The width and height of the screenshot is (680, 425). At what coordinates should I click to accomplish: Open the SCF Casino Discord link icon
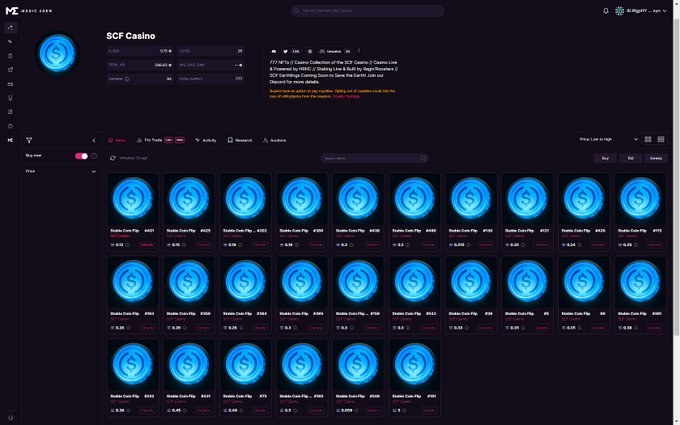tap(274, 51)
